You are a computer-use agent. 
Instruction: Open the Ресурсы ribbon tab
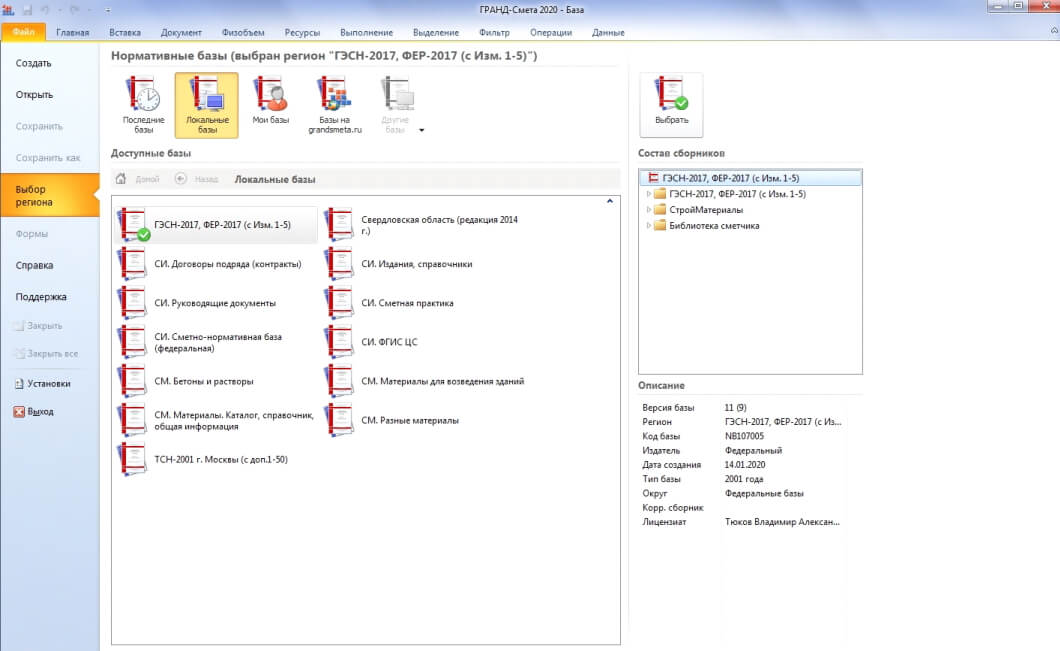click(x=302, y=32)
